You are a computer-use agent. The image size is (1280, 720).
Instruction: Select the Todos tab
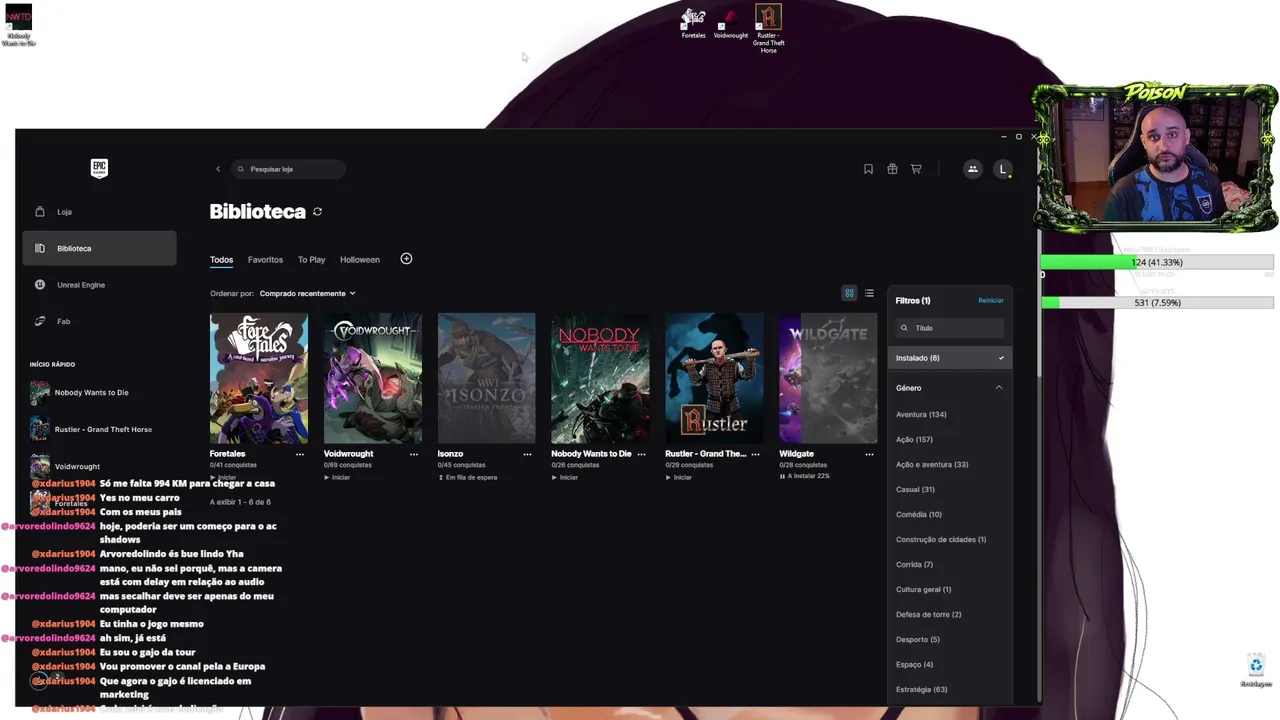tap(221, 260)
